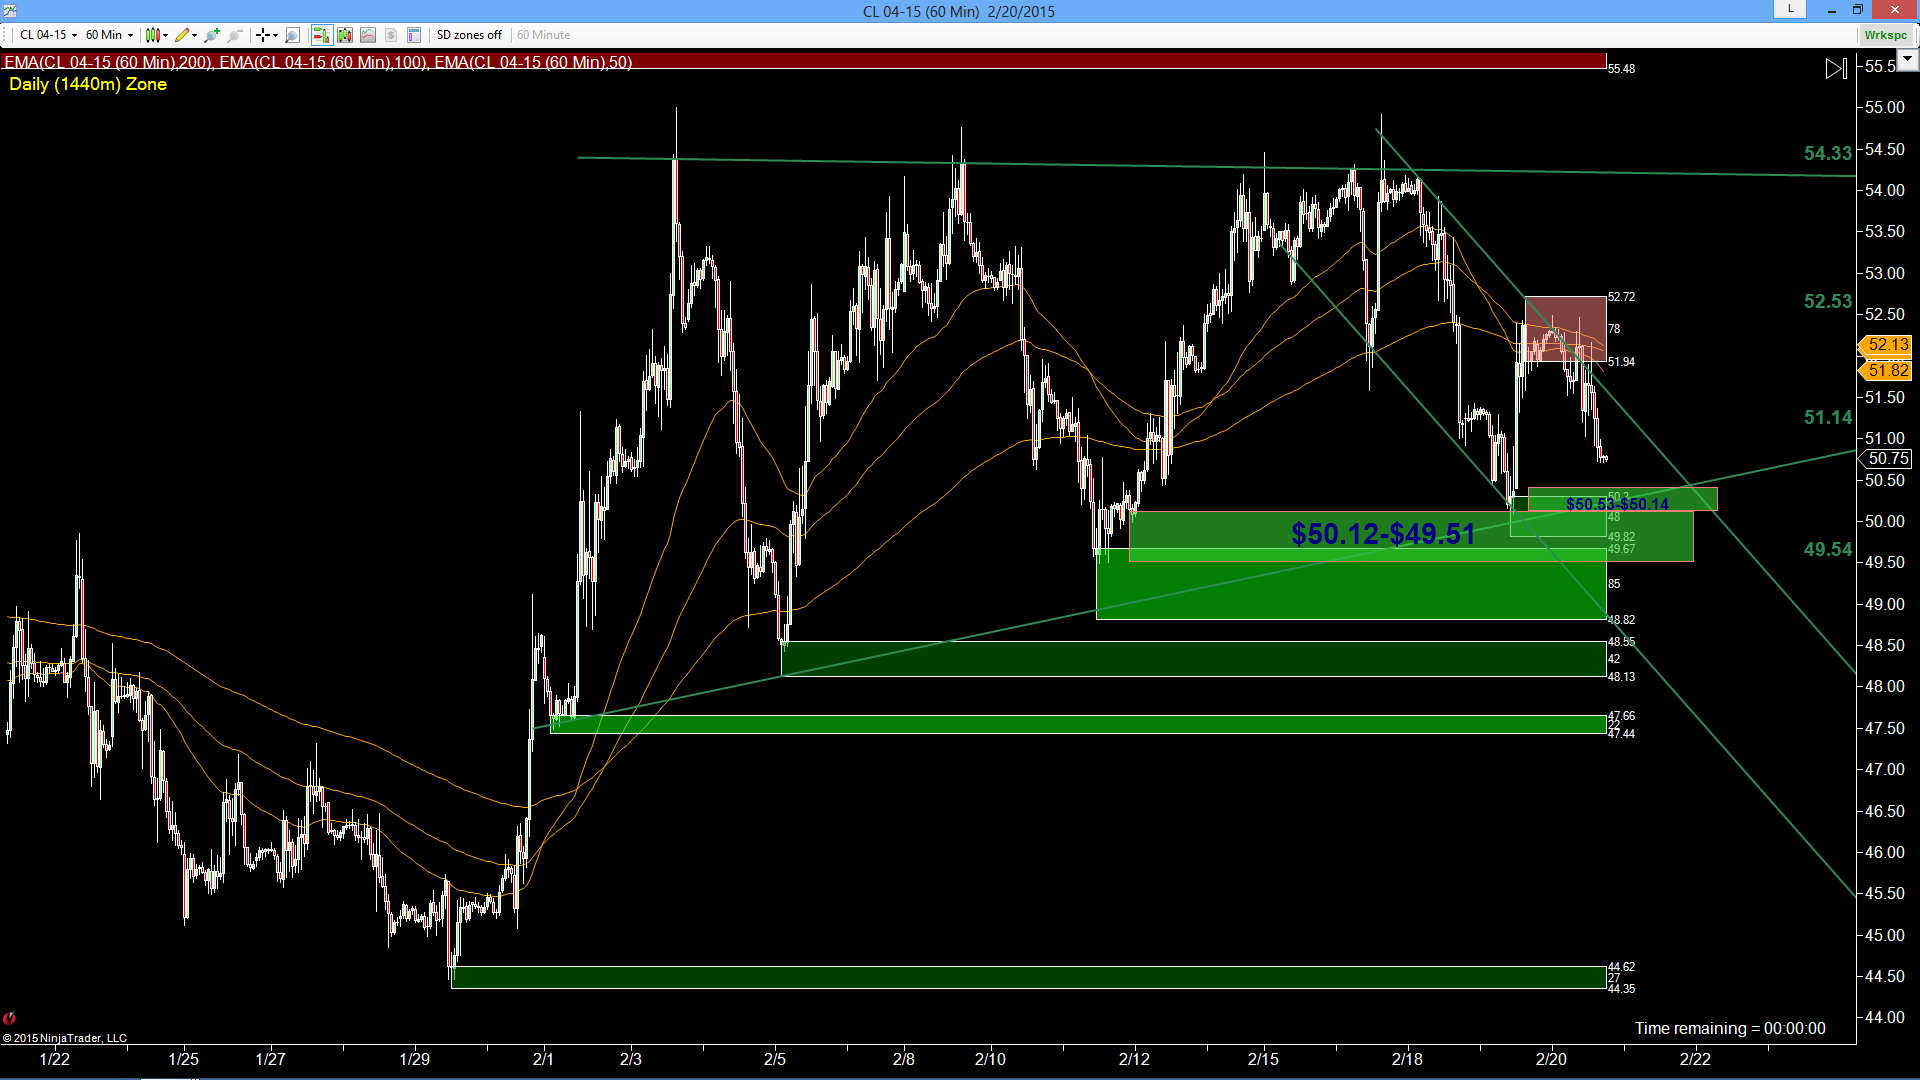
Task: Click the green demand zone at 47.66
Action: tap(1078, 724)
